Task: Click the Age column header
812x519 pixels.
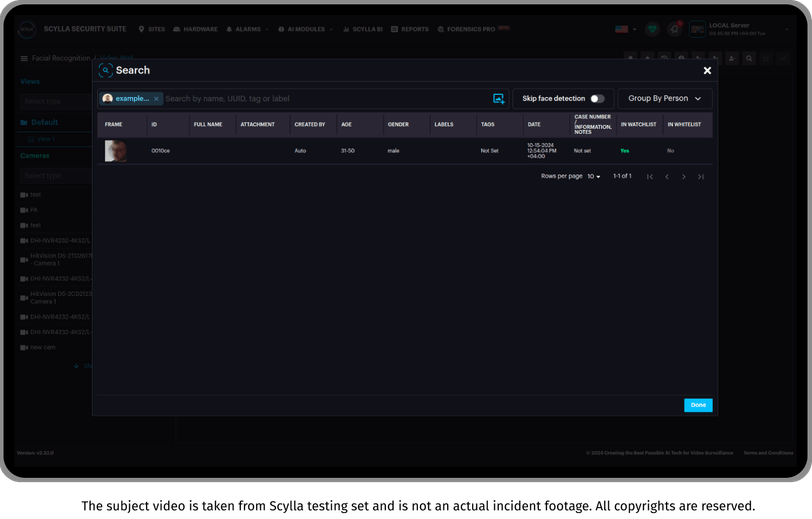Action: (x=346, y=124)
